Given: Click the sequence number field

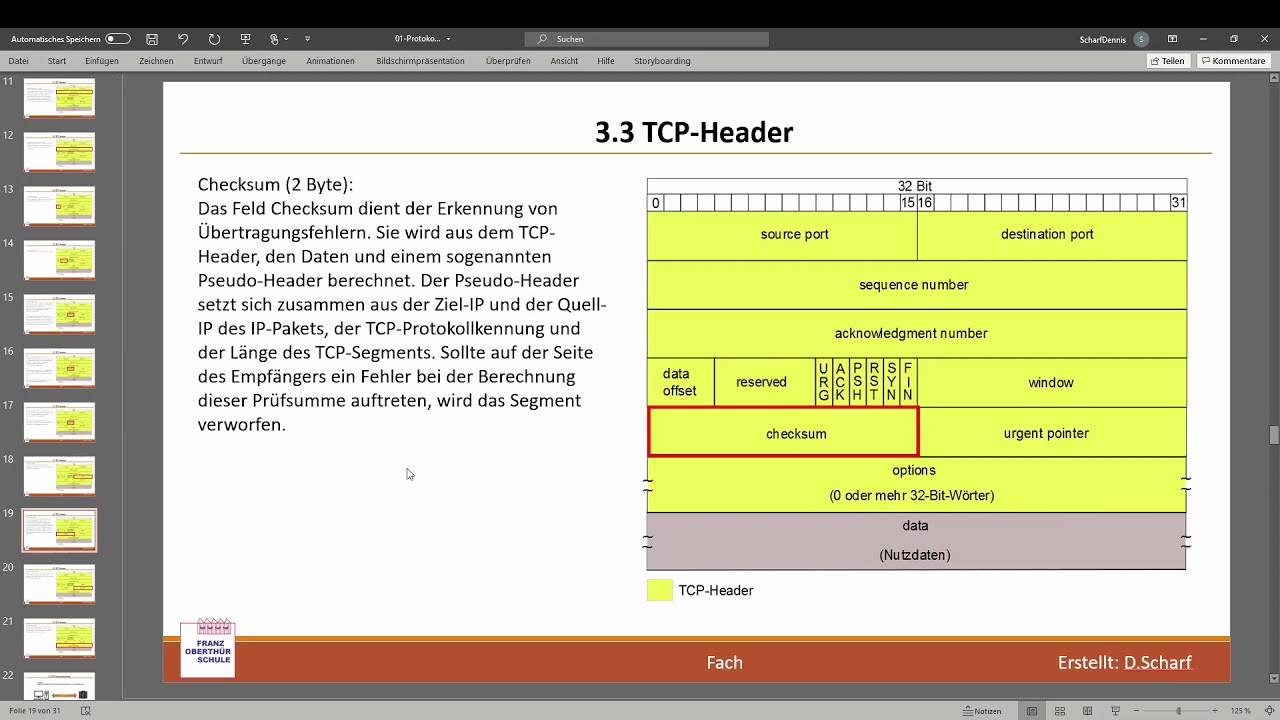Looking at the screenshot, I should coord(917,285).
